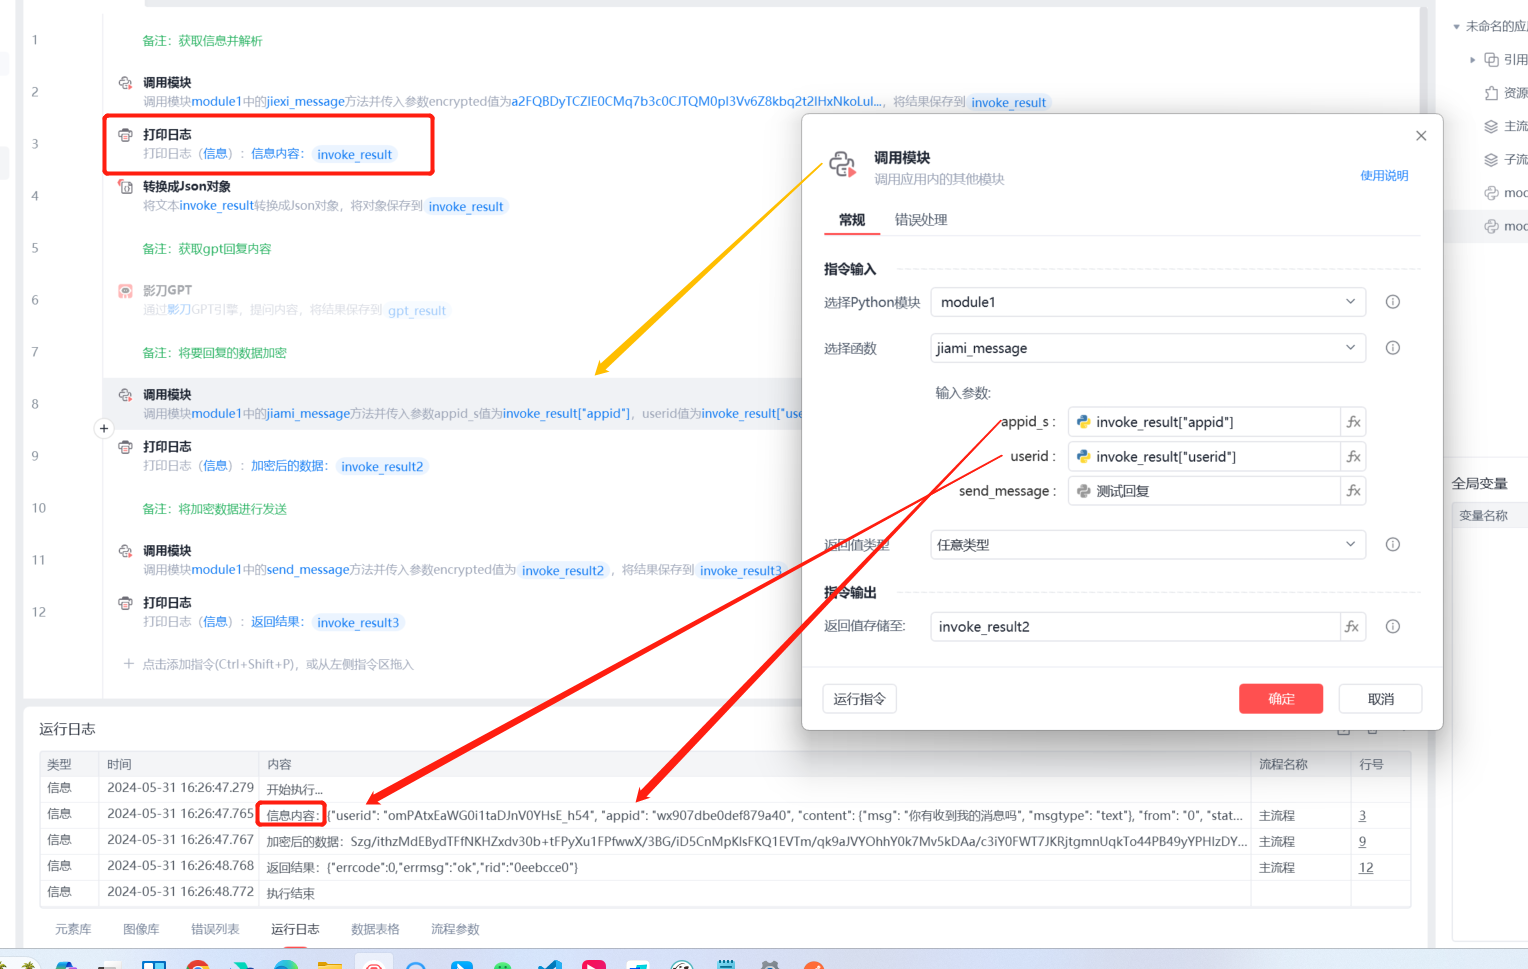1528x969 pixels.
Task: Click the 打印日志 icon on line 9
Action: 125,447
